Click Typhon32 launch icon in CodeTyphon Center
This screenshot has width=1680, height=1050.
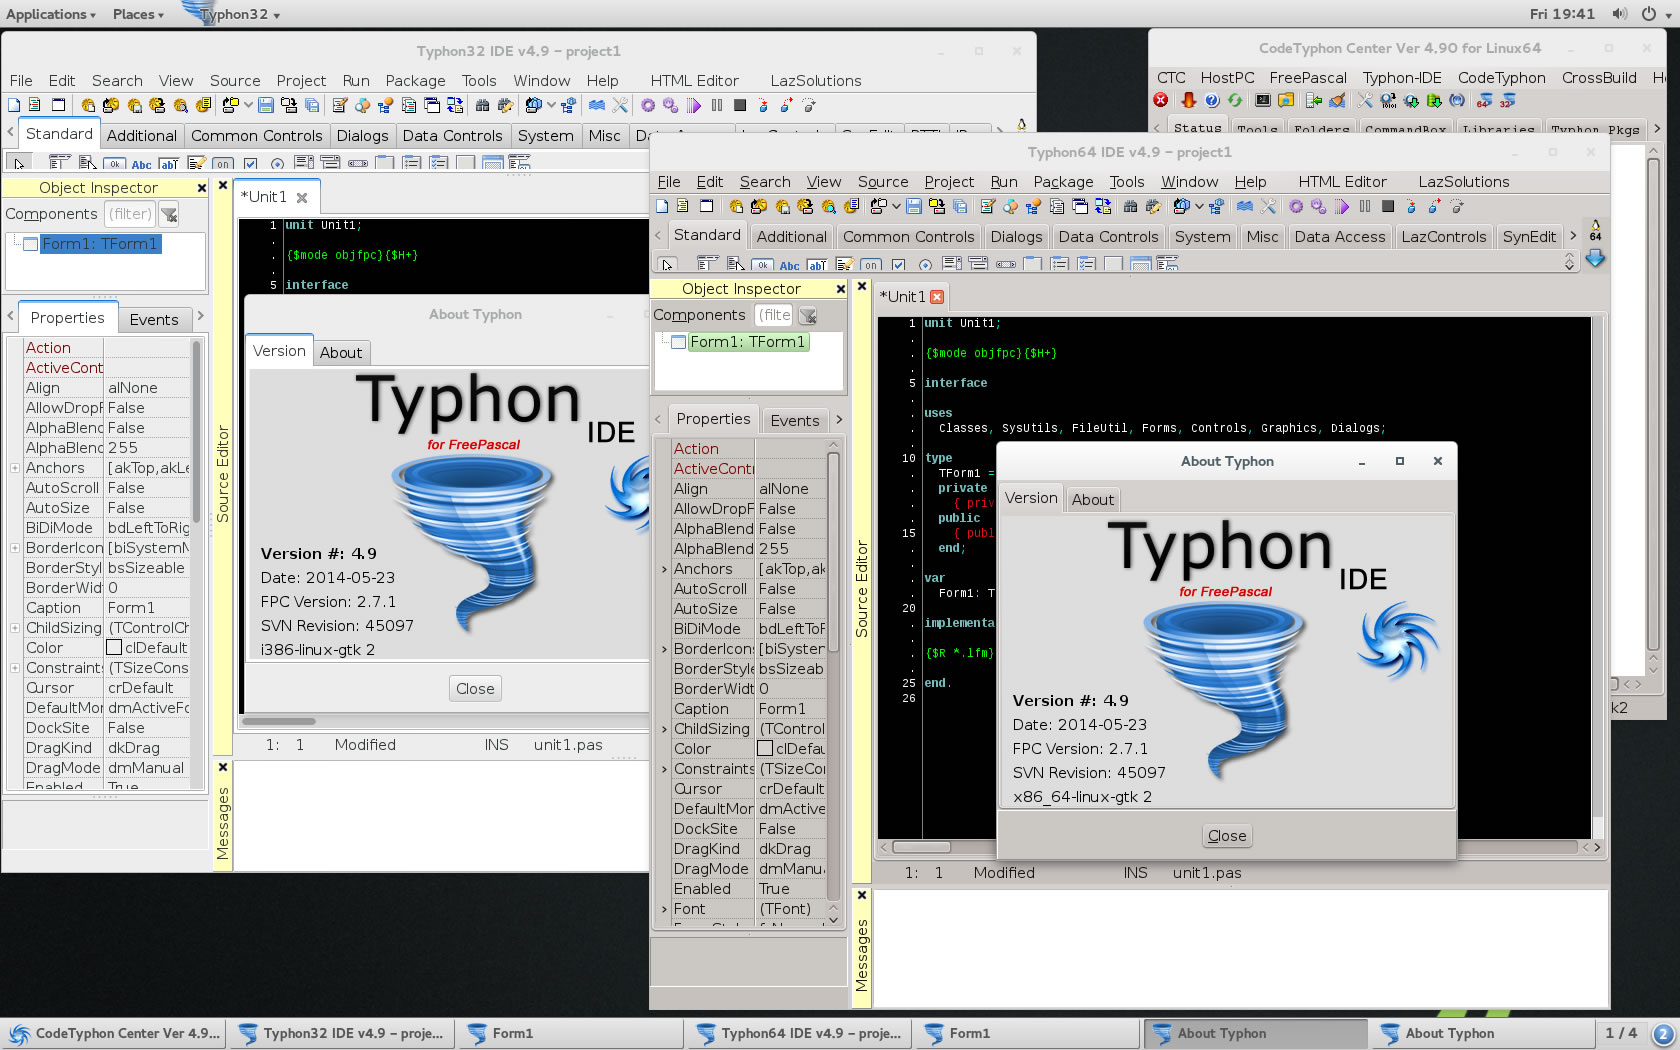coord(1508,100)
